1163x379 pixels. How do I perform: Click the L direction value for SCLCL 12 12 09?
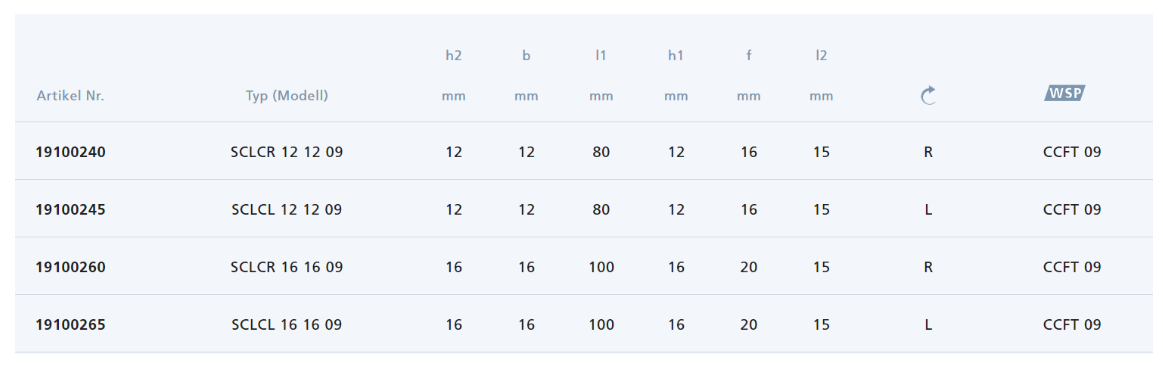928,210
